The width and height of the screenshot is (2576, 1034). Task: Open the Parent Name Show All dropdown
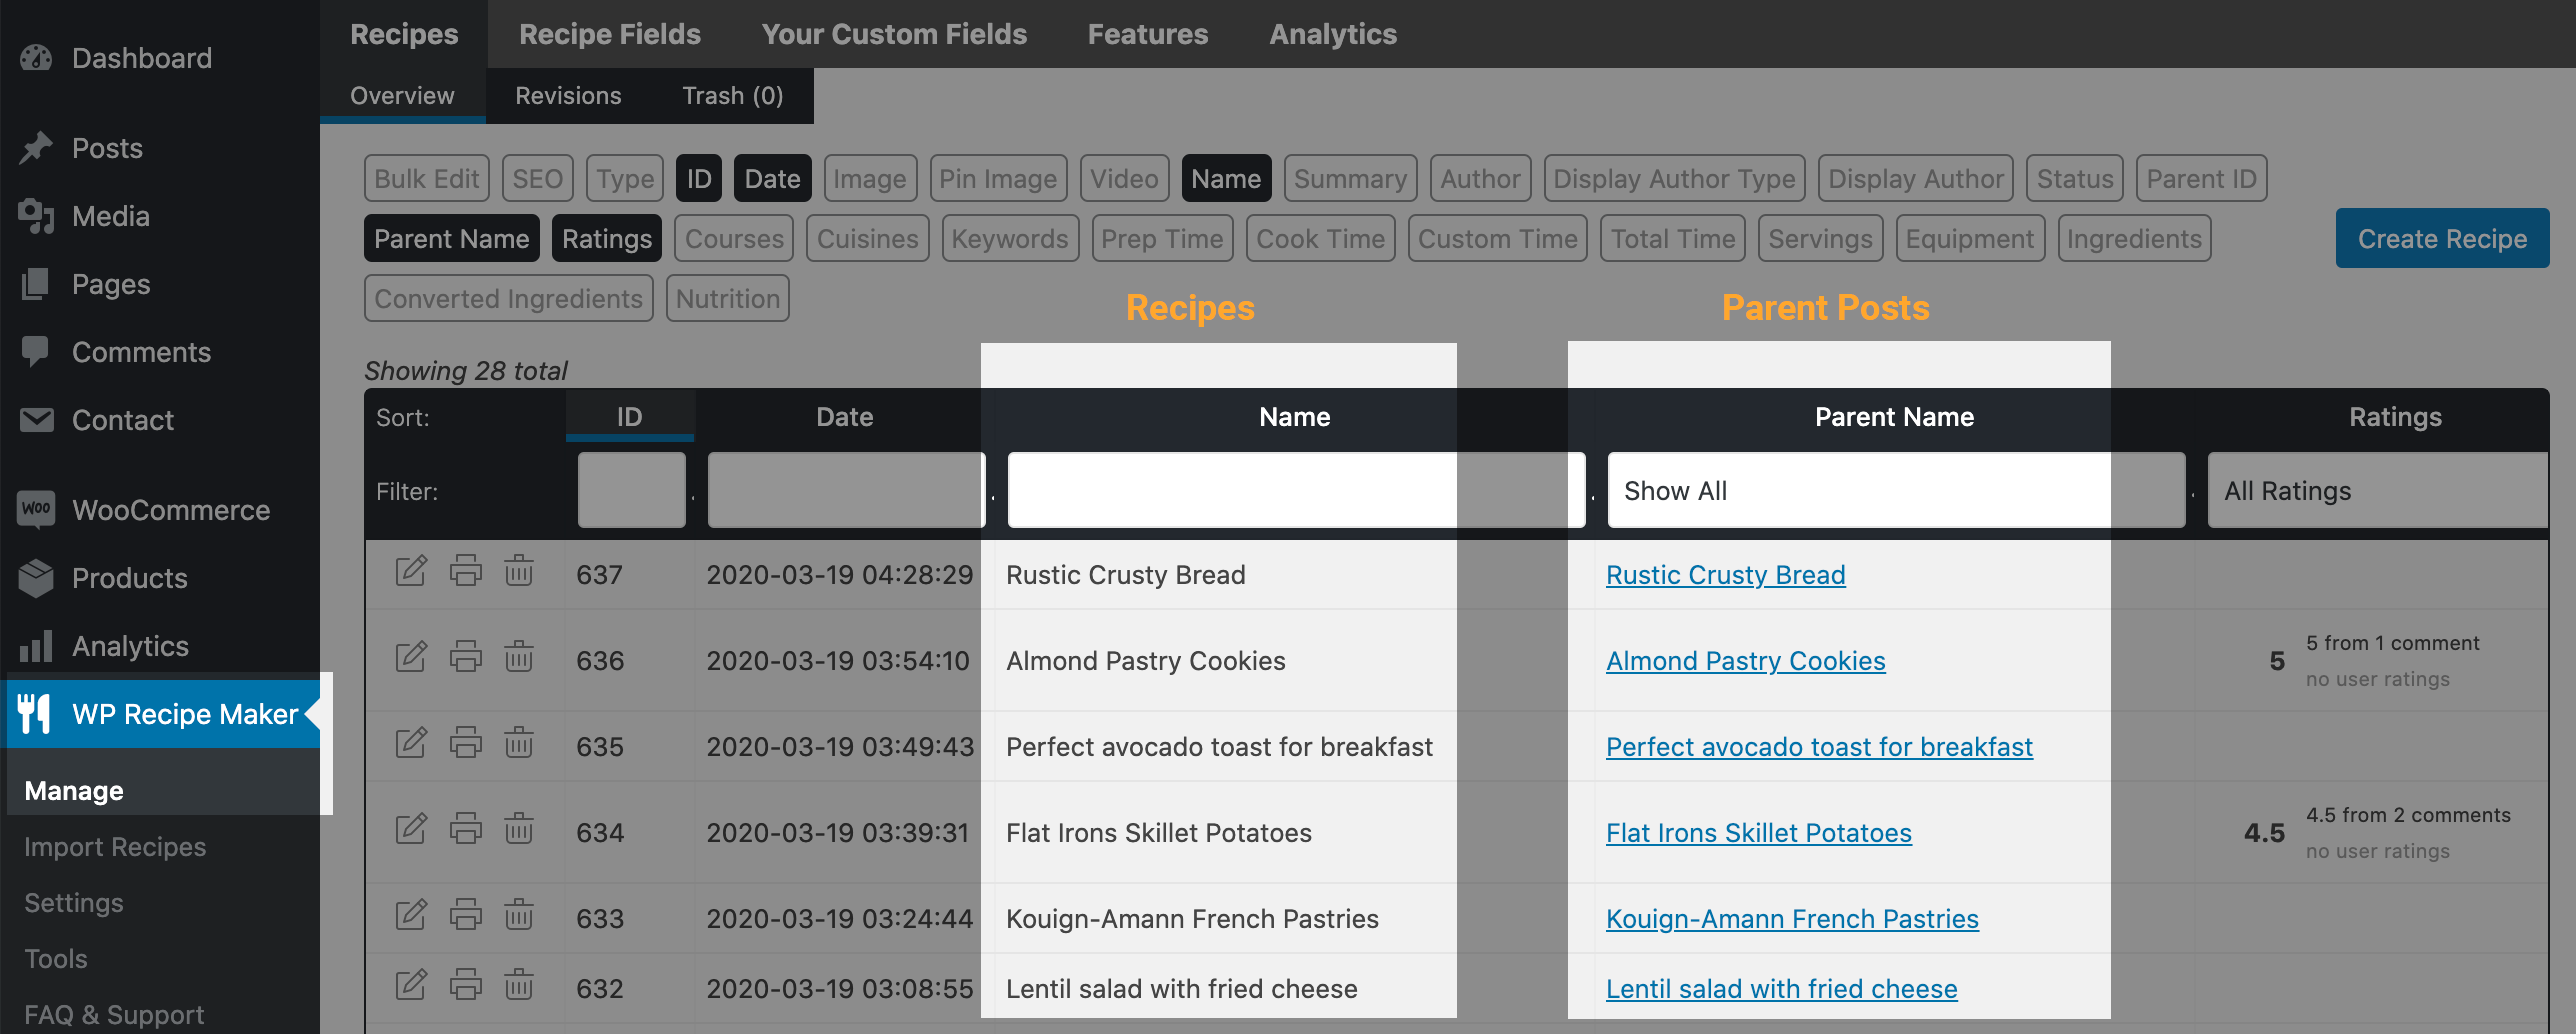click(1895, 491)
